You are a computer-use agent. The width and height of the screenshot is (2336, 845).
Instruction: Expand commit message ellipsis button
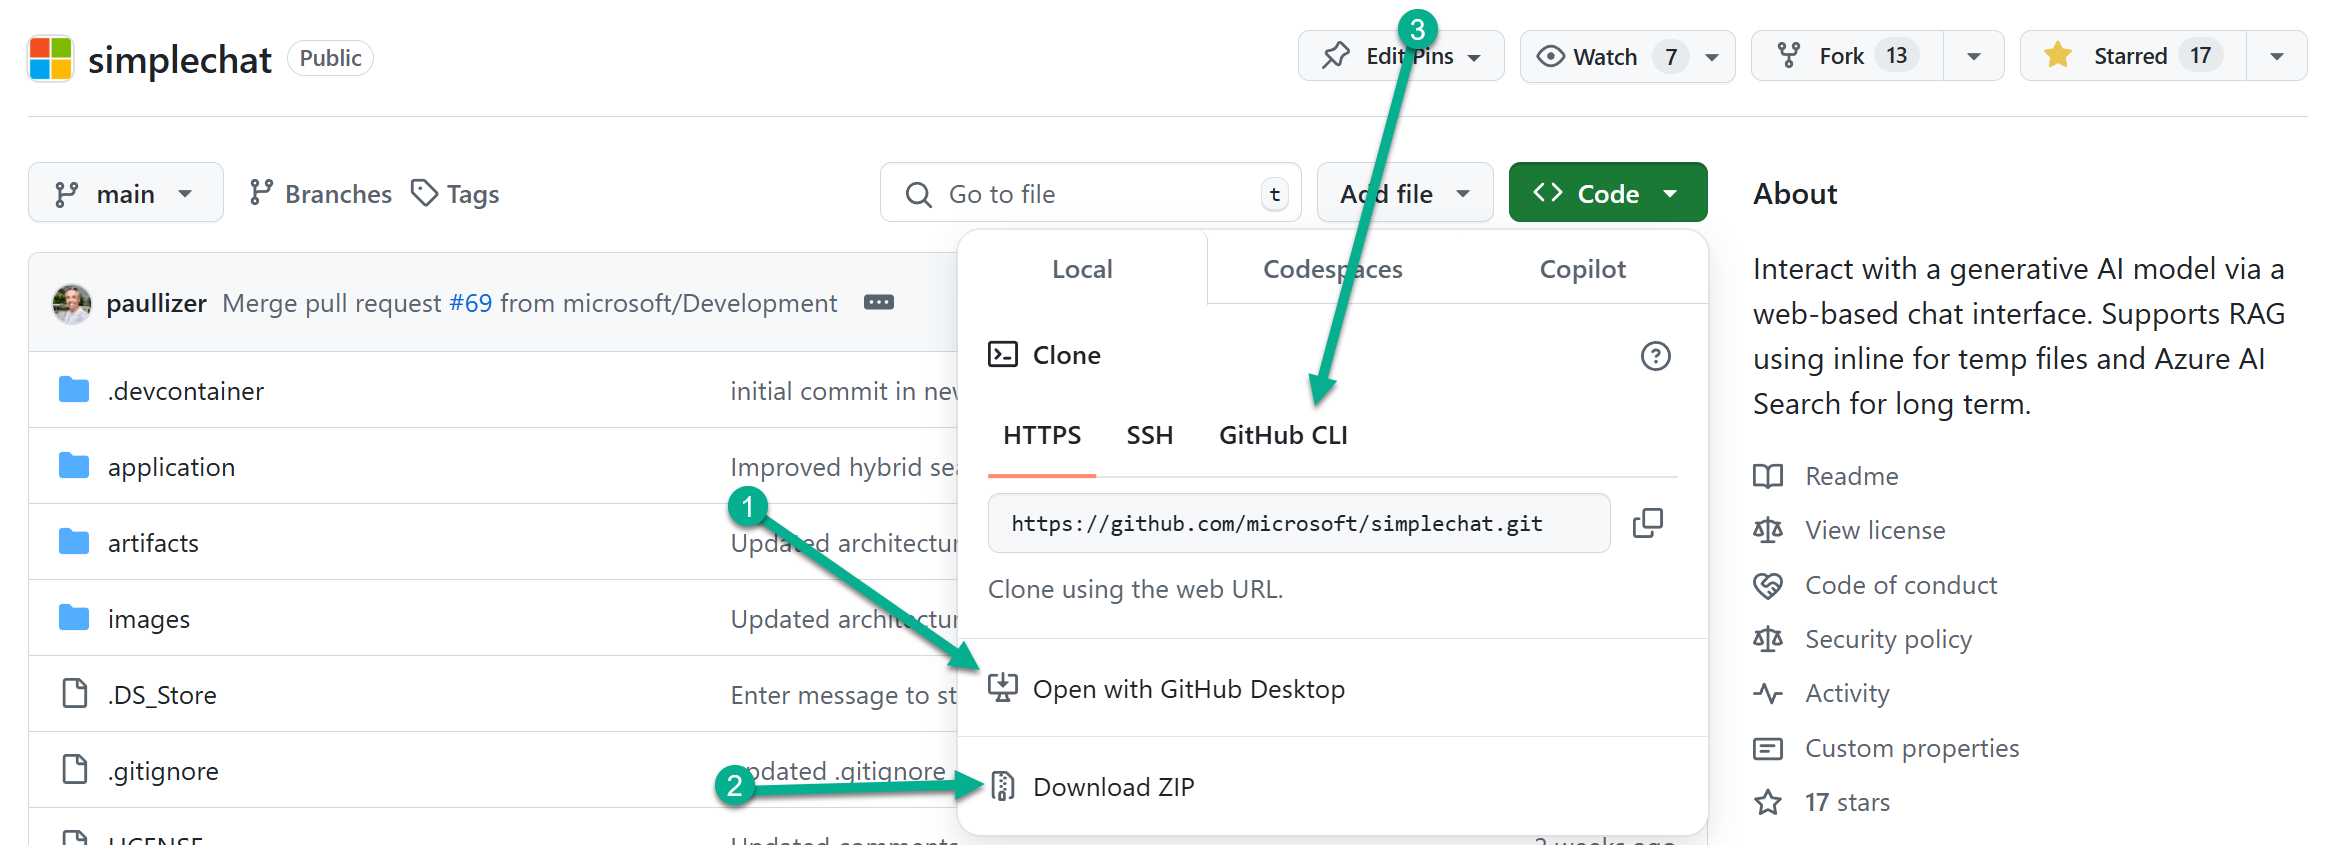(878, 302)
